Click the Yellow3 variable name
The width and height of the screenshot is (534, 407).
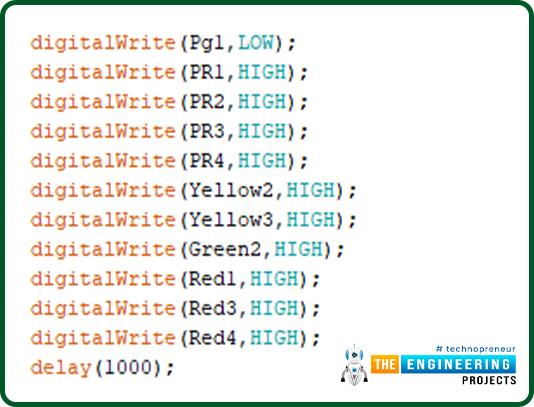[x=231, y=220]
